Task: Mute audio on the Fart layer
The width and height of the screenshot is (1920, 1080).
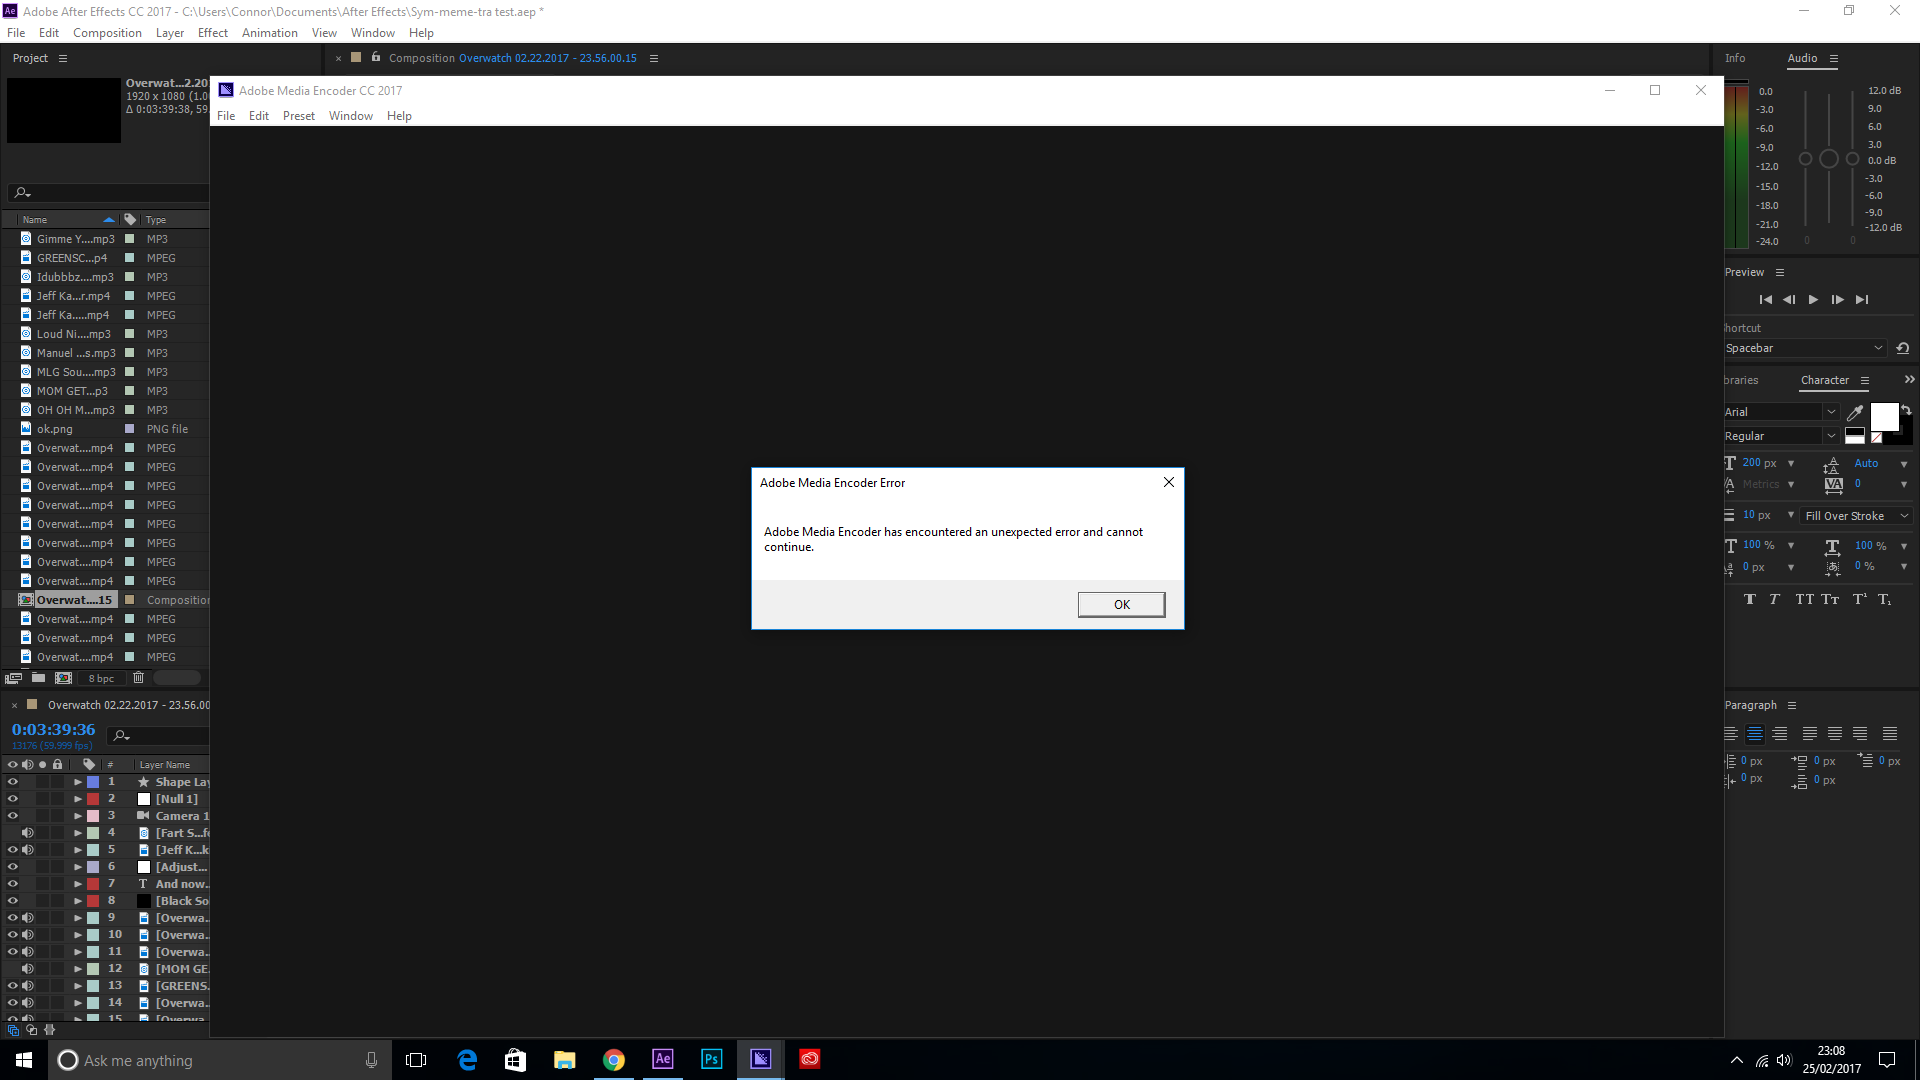Action: click(28, 832)
